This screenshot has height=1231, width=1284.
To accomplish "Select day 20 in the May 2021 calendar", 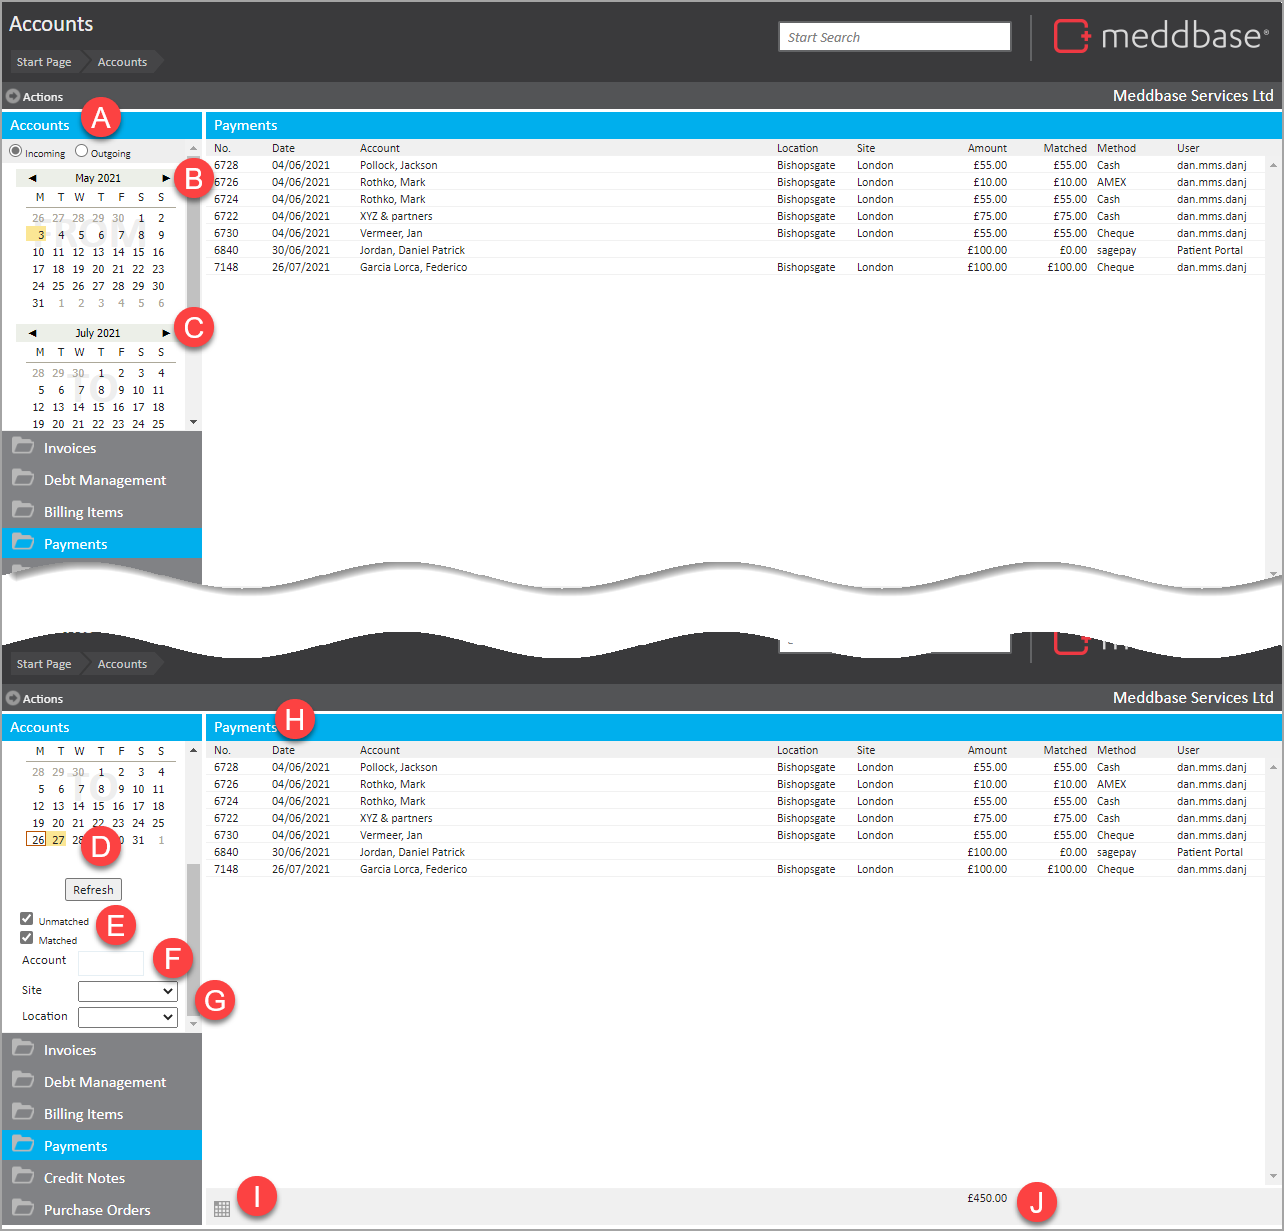I will [x=98, y=269].
